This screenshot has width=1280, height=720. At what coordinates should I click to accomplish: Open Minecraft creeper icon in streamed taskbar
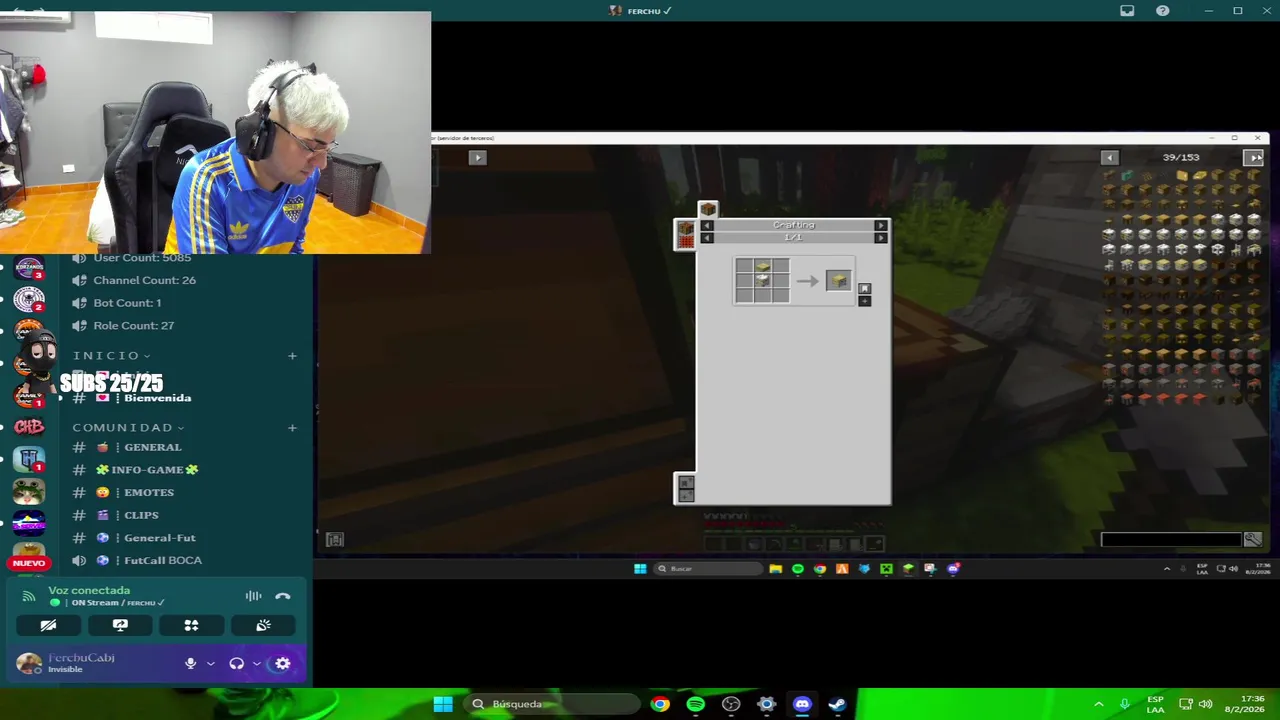pos(886,569)
